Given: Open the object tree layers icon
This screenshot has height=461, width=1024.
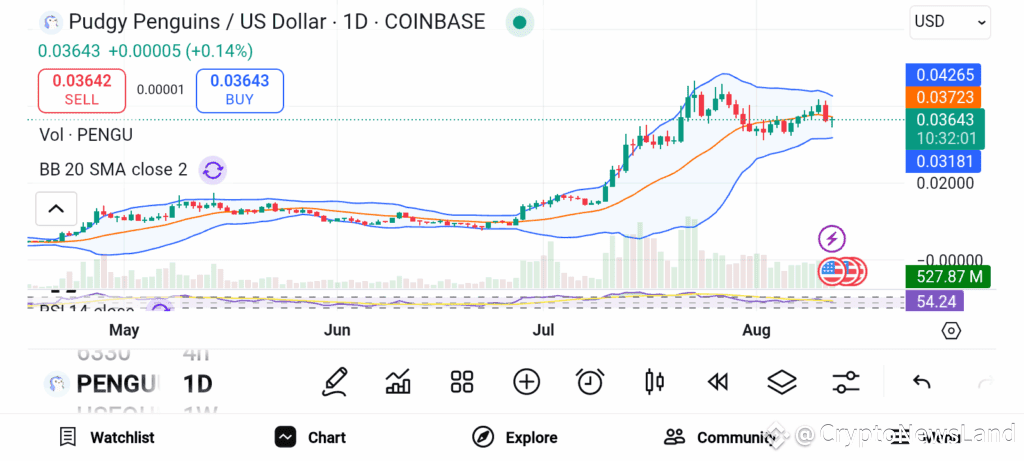Looking at the screenshot, I should coord(782,382).
